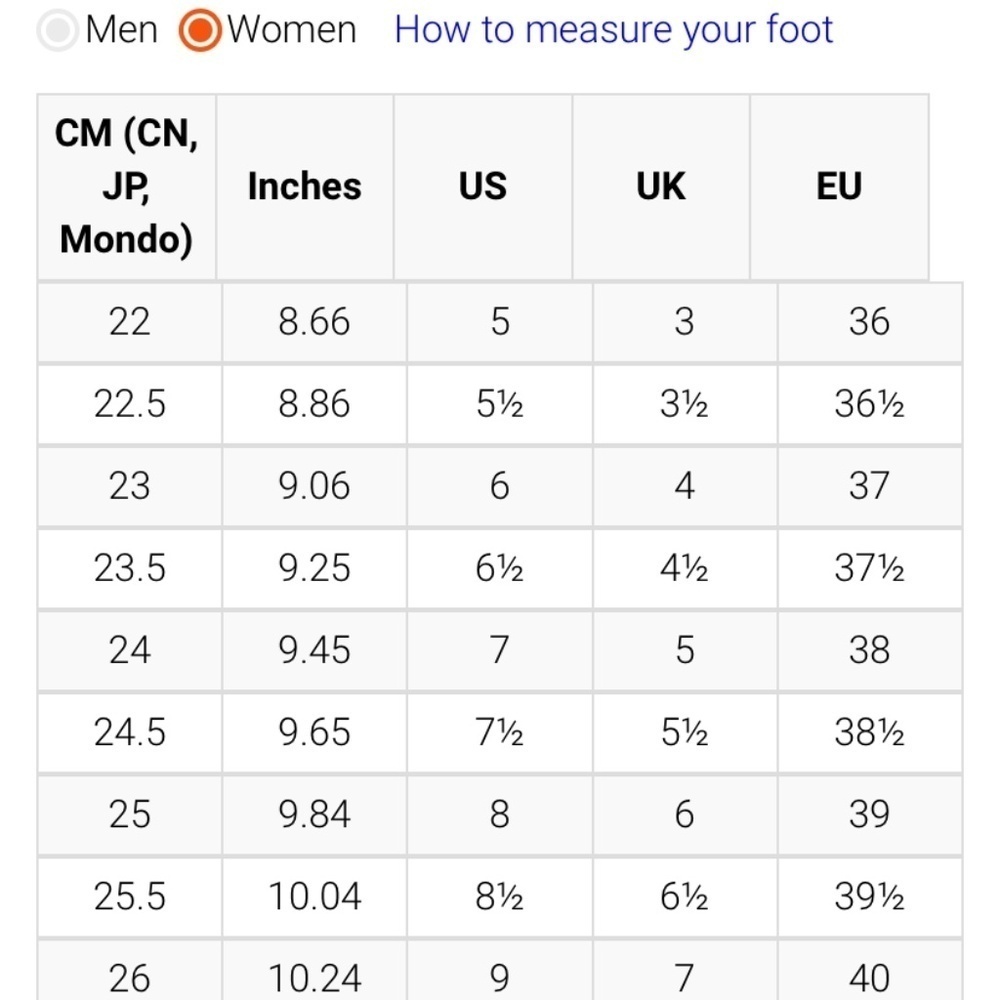This screenshot has width=1000, height=1000.
Task: Select the EU size 36½ cell
Action: 869,404
